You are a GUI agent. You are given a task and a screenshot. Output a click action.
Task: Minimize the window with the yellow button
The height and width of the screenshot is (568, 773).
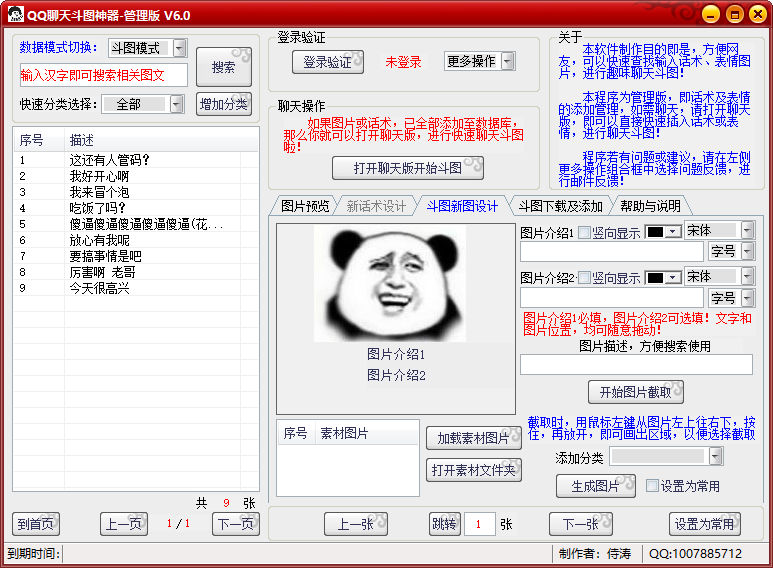pos(710,14)
